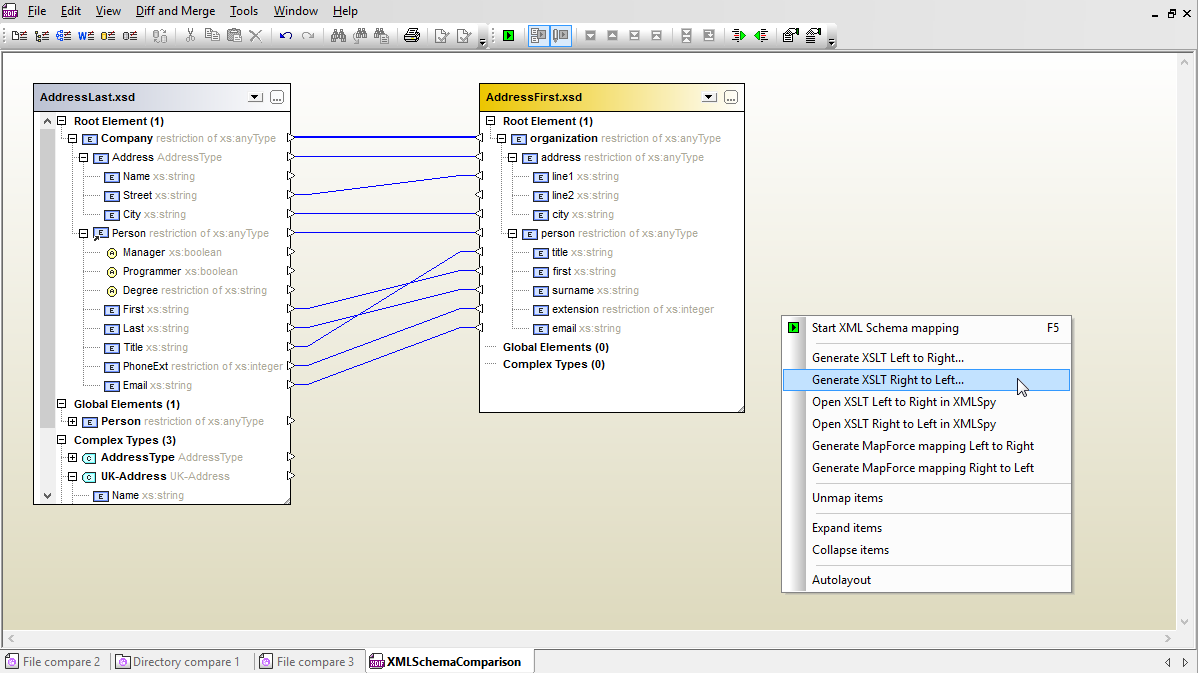Select Open XSLT Left to Right in XMLSpy
Image resolution: width=1198 pixels, height=673 pixels.
pyautogui.click(x=926, y=402)
